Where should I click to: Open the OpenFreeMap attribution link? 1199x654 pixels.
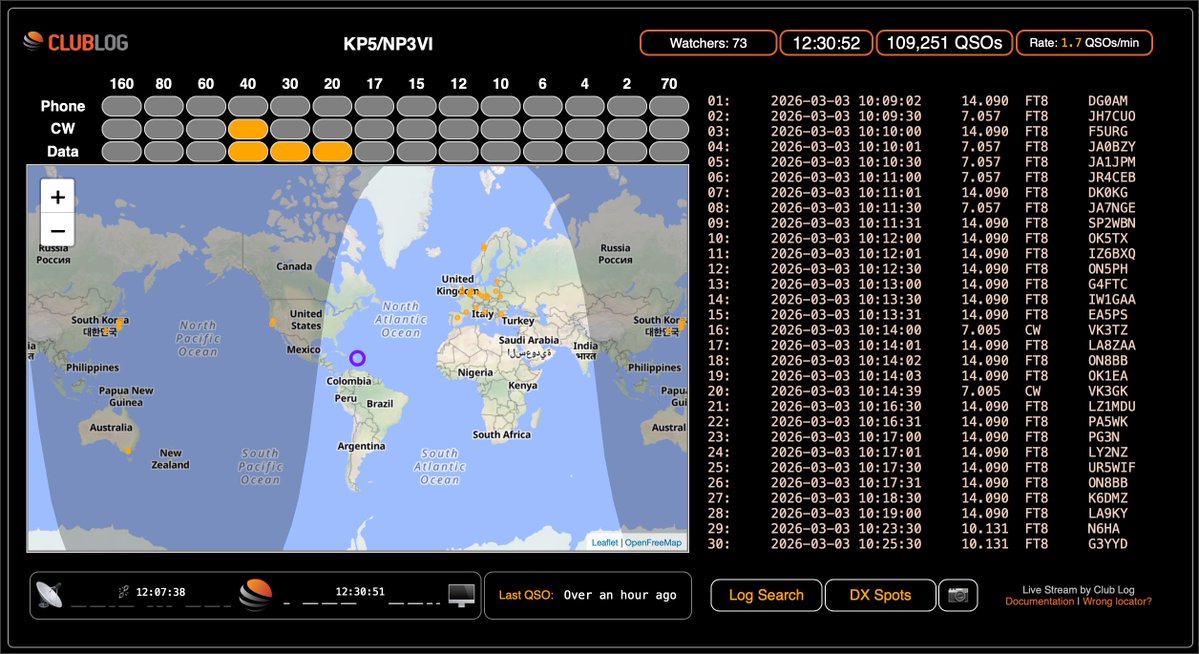click(x=653, y=542)
